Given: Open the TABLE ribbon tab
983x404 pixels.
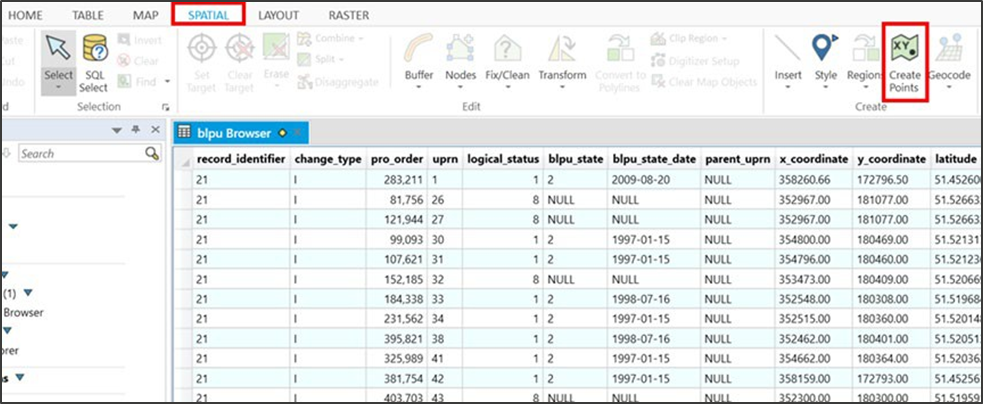Looking at the screenshot, I should 88,15.
